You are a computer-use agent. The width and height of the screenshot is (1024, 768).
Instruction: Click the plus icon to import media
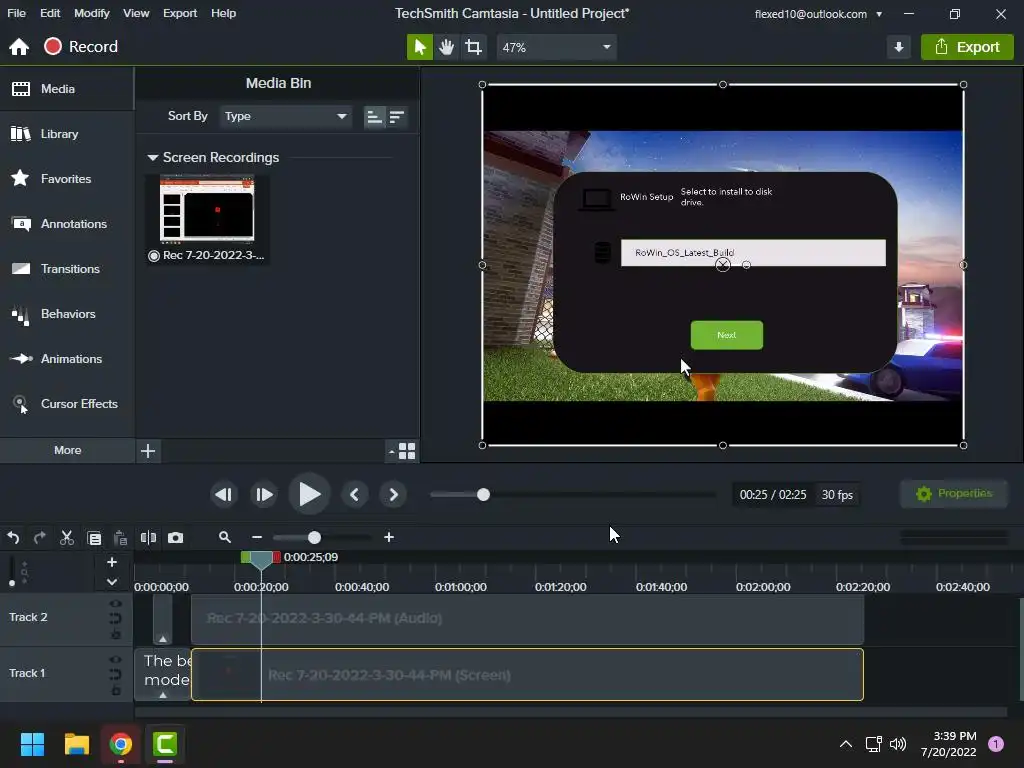click(148, 451)
